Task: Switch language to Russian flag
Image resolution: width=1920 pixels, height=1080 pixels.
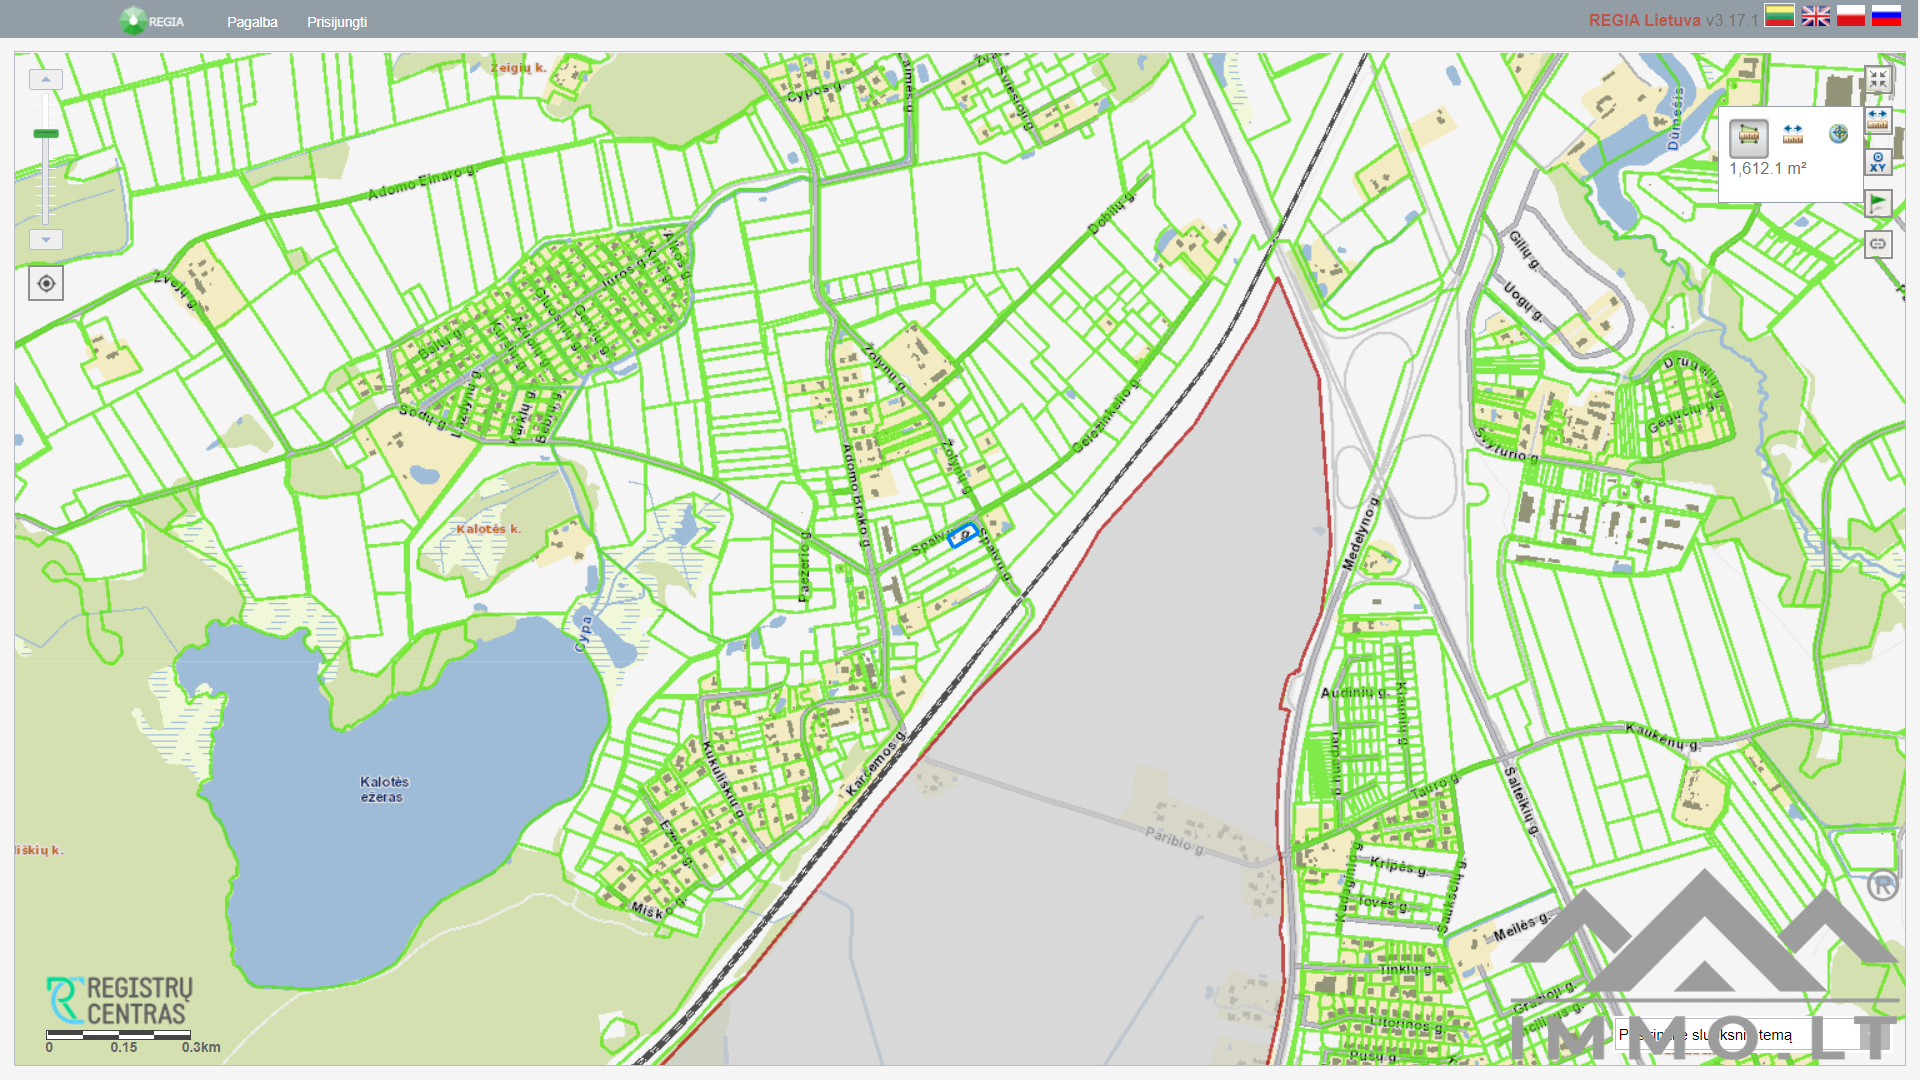Action: [x=1886, y=16]
